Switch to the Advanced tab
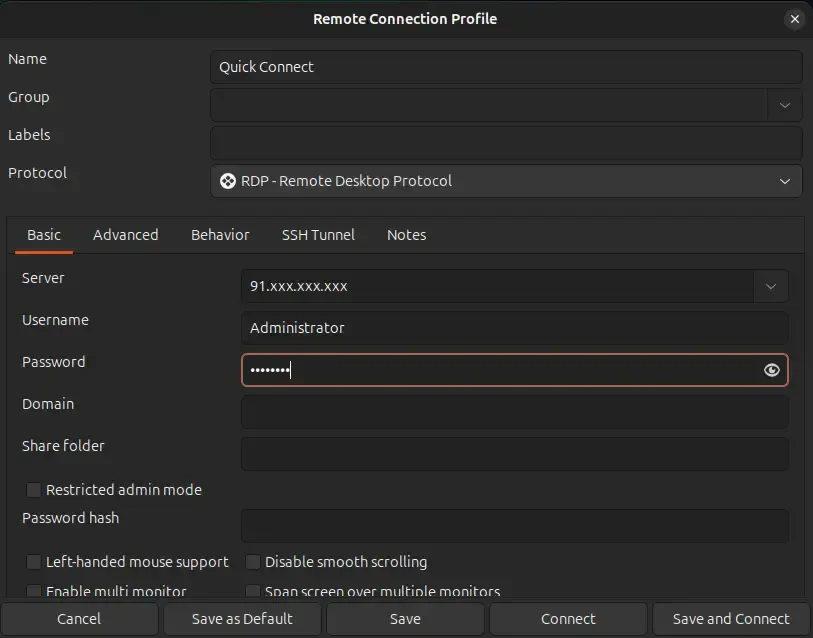813x638 pixels. click(x=125, y=235)
